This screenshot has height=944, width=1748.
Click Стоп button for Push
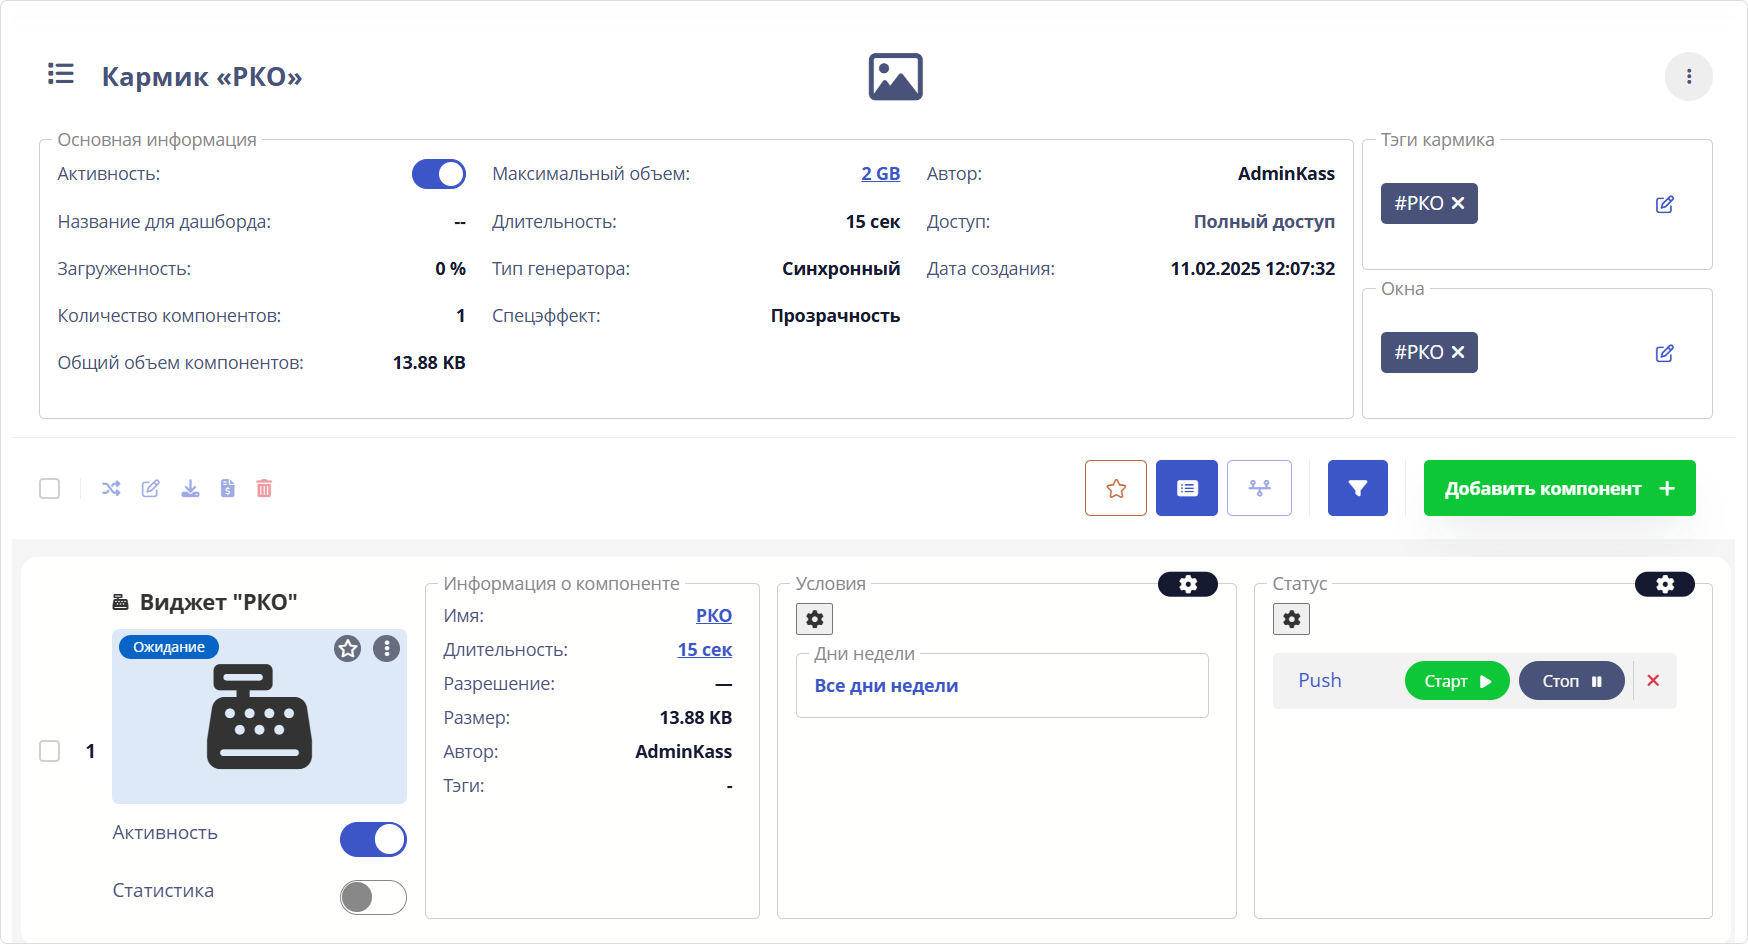(x=1571, y=681)
